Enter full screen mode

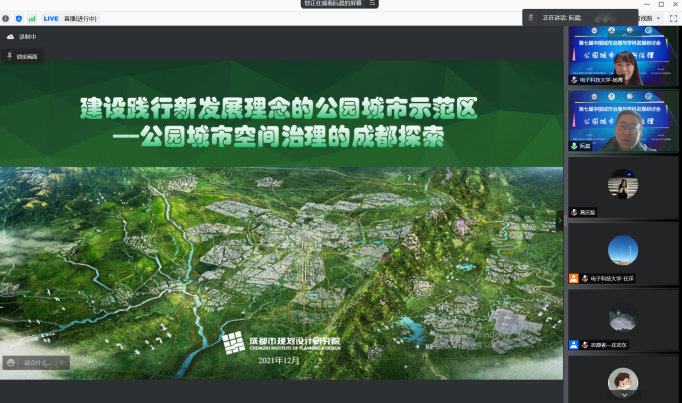point(673,18)
